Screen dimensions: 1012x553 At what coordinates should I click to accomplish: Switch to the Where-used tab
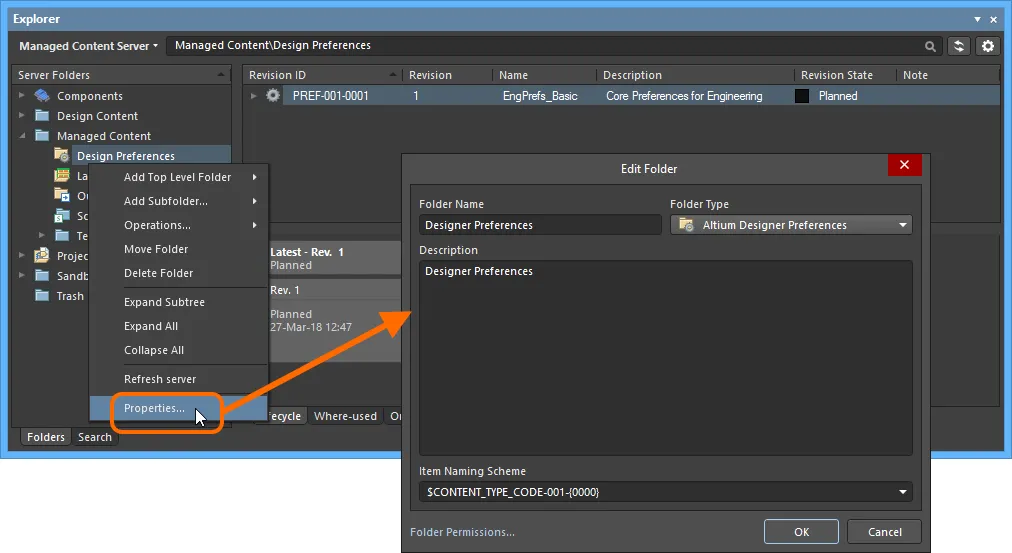pyautogui.click(x=345, y=416)
